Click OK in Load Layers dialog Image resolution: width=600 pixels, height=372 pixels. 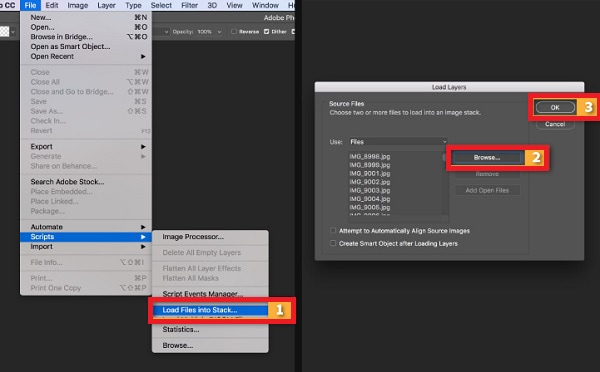pos(555,108)
